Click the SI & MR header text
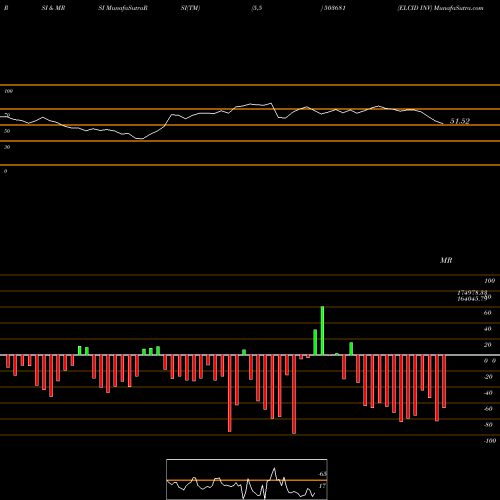Screen dimensions: 500x500 [53, 8]
